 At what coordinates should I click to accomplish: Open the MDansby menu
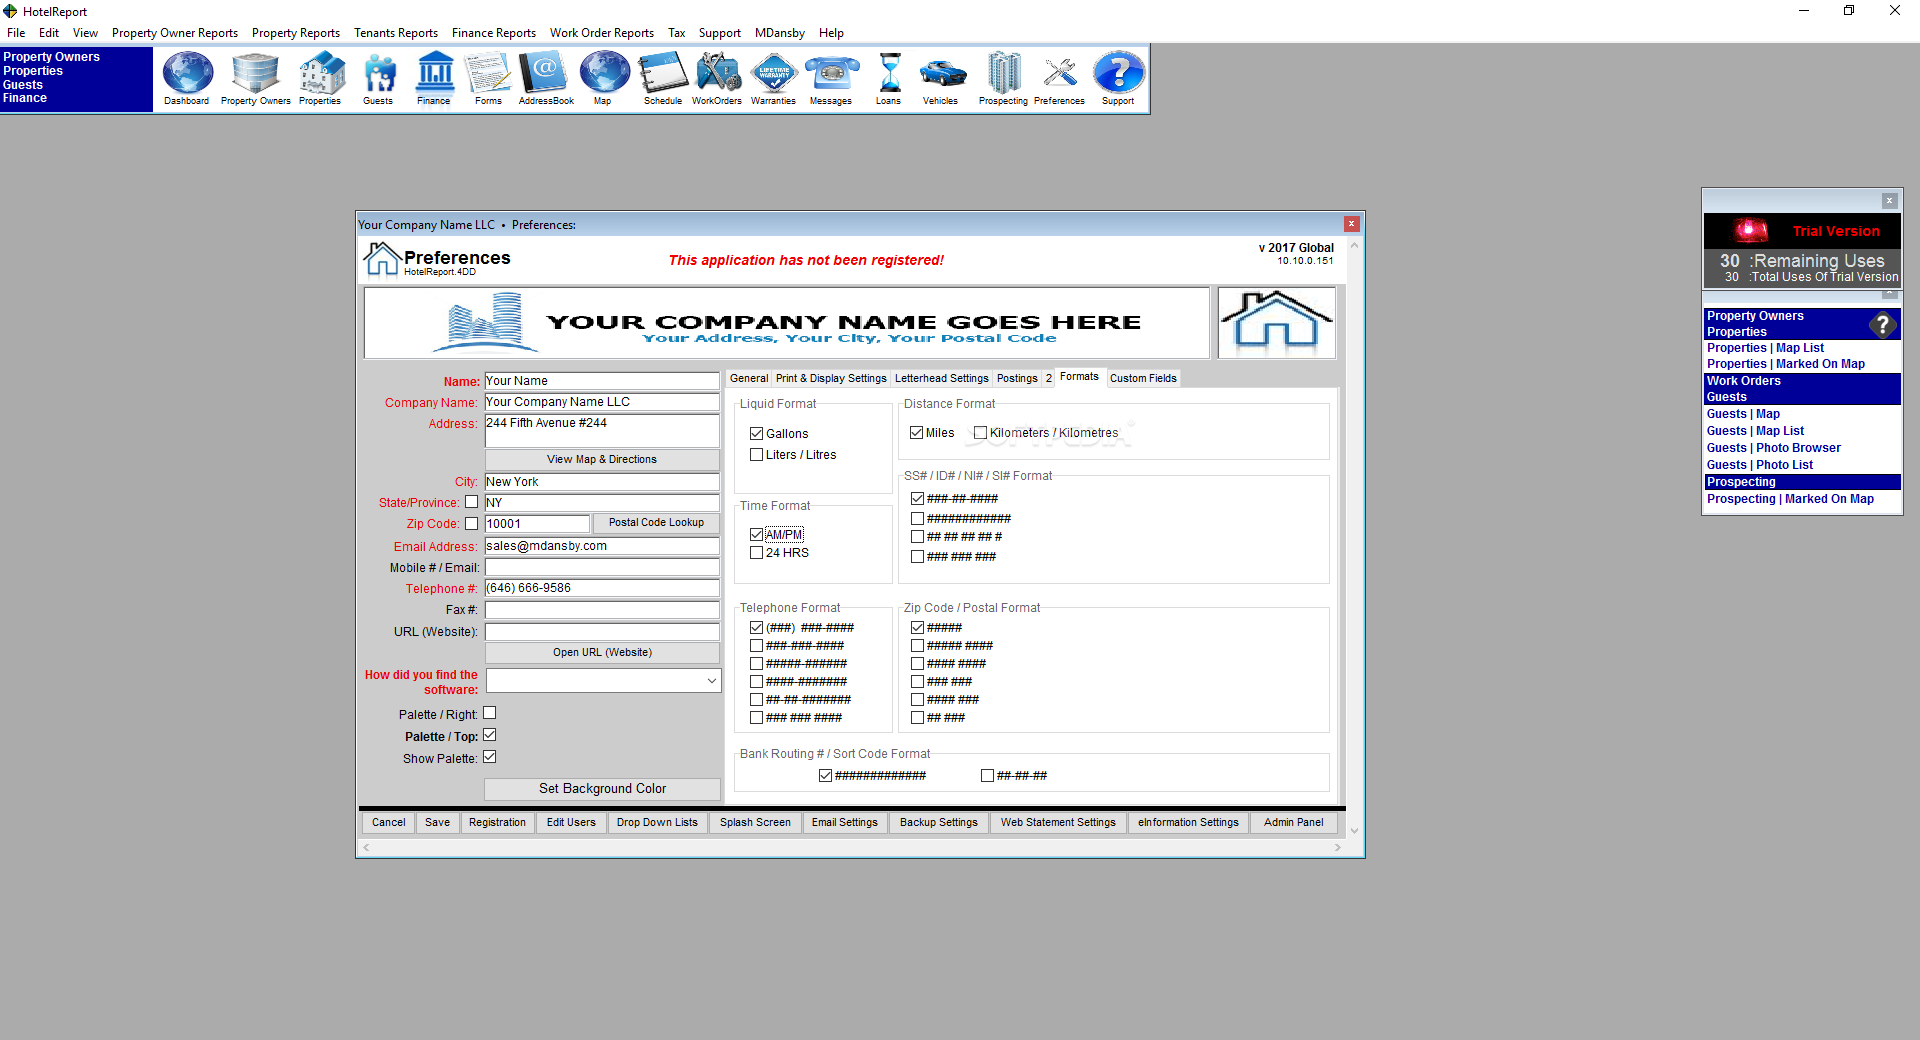coord(780,33)
